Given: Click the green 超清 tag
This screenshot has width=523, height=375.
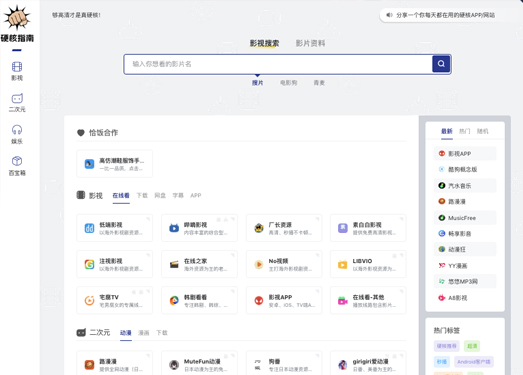Looking at the screenshot, I should pos(472,346).
